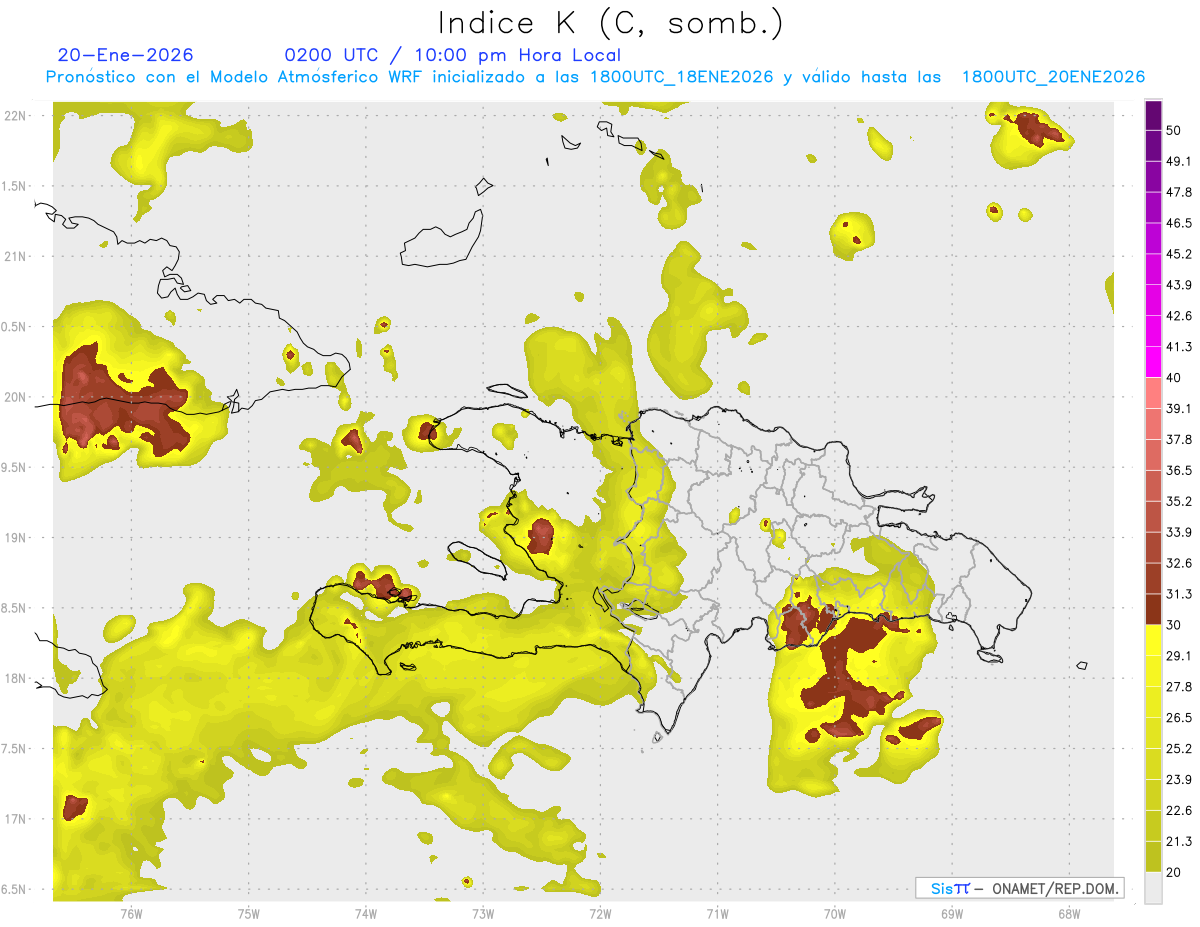Click the '20' value on color scale
This screenshot has width=1200, height=927.
pos(1175,872)
